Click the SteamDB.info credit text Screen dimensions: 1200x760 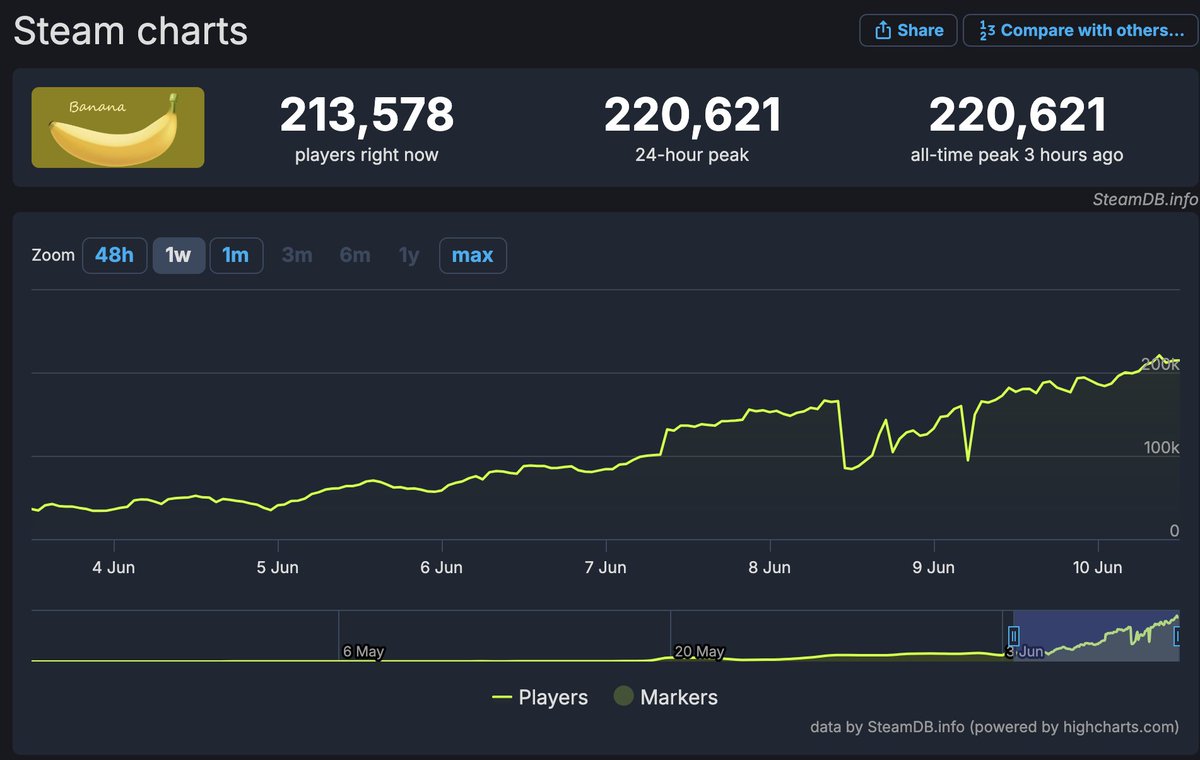point(1144,199)
